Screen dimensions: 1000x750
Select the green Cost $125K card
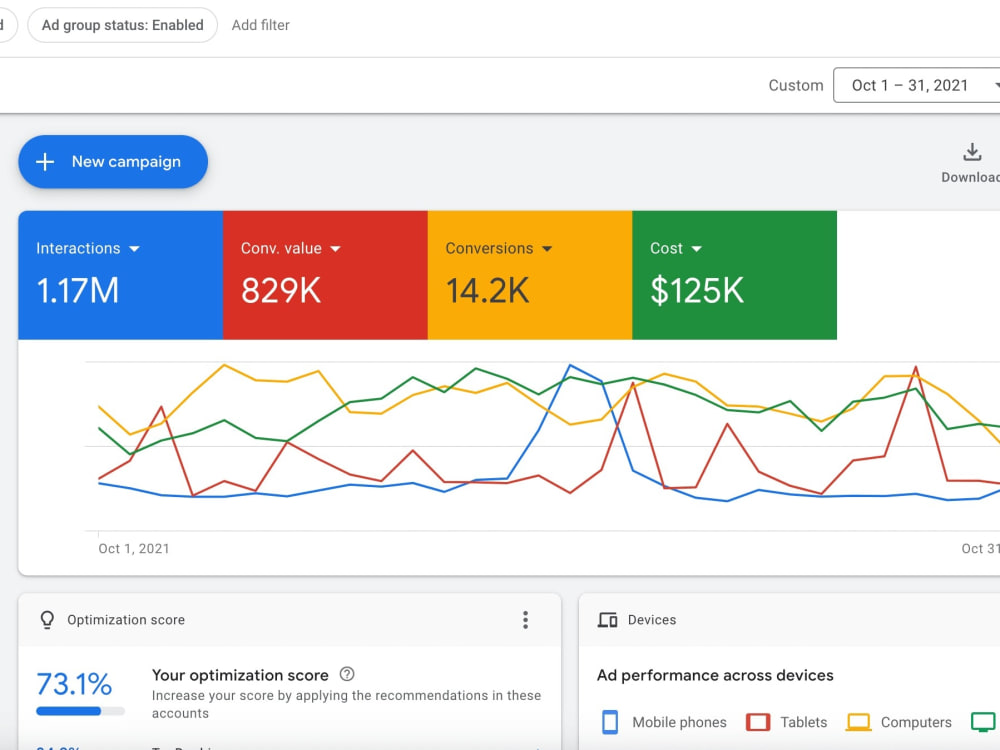(735, 275)
